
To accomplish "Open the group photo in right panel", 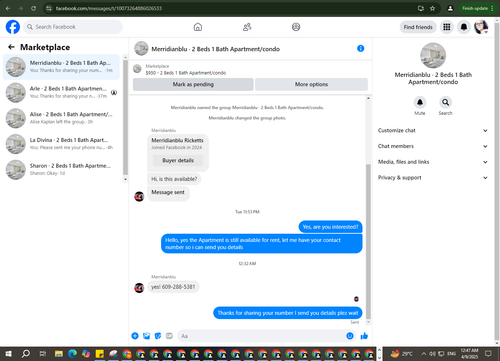I will click(433, 55).
